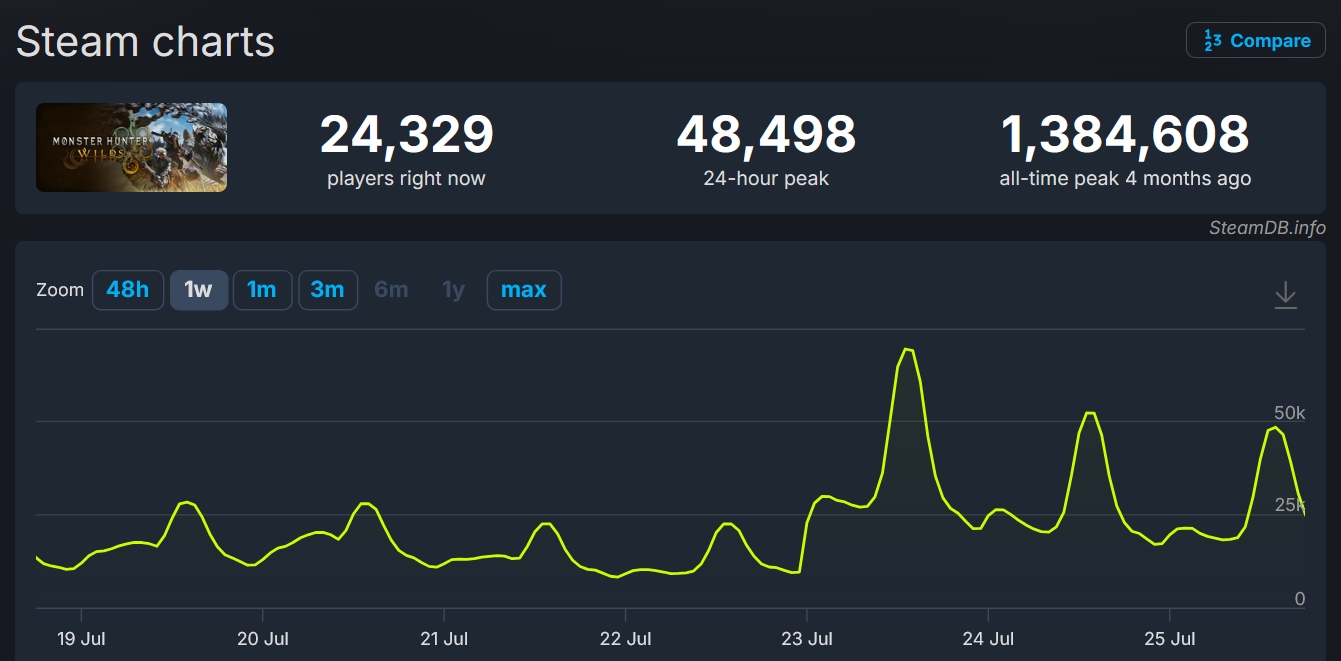Click the disabled 6m zoom option
The width and height of the screenshot is (1341, 661).
pos(391,290)
